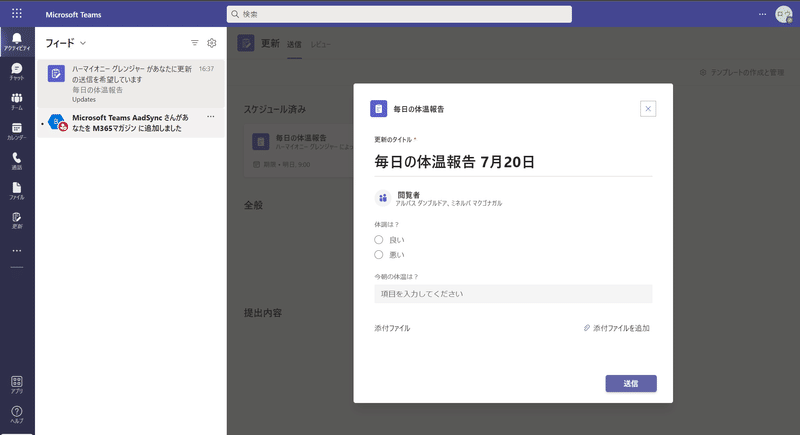Open the app launcher waffle icon
The image size is (800, 435).
(x=17, y=14)
